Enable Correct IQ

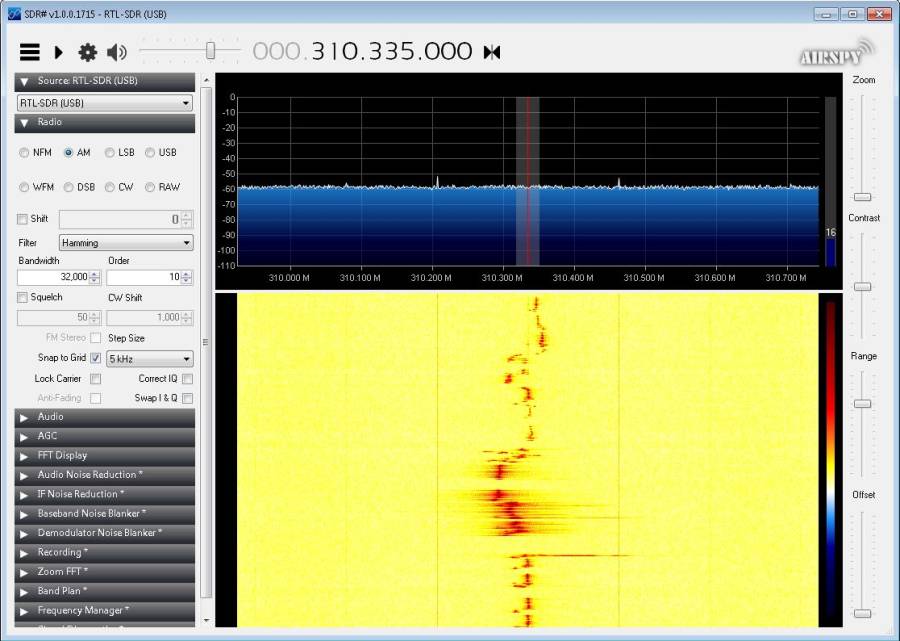point(187,378)
